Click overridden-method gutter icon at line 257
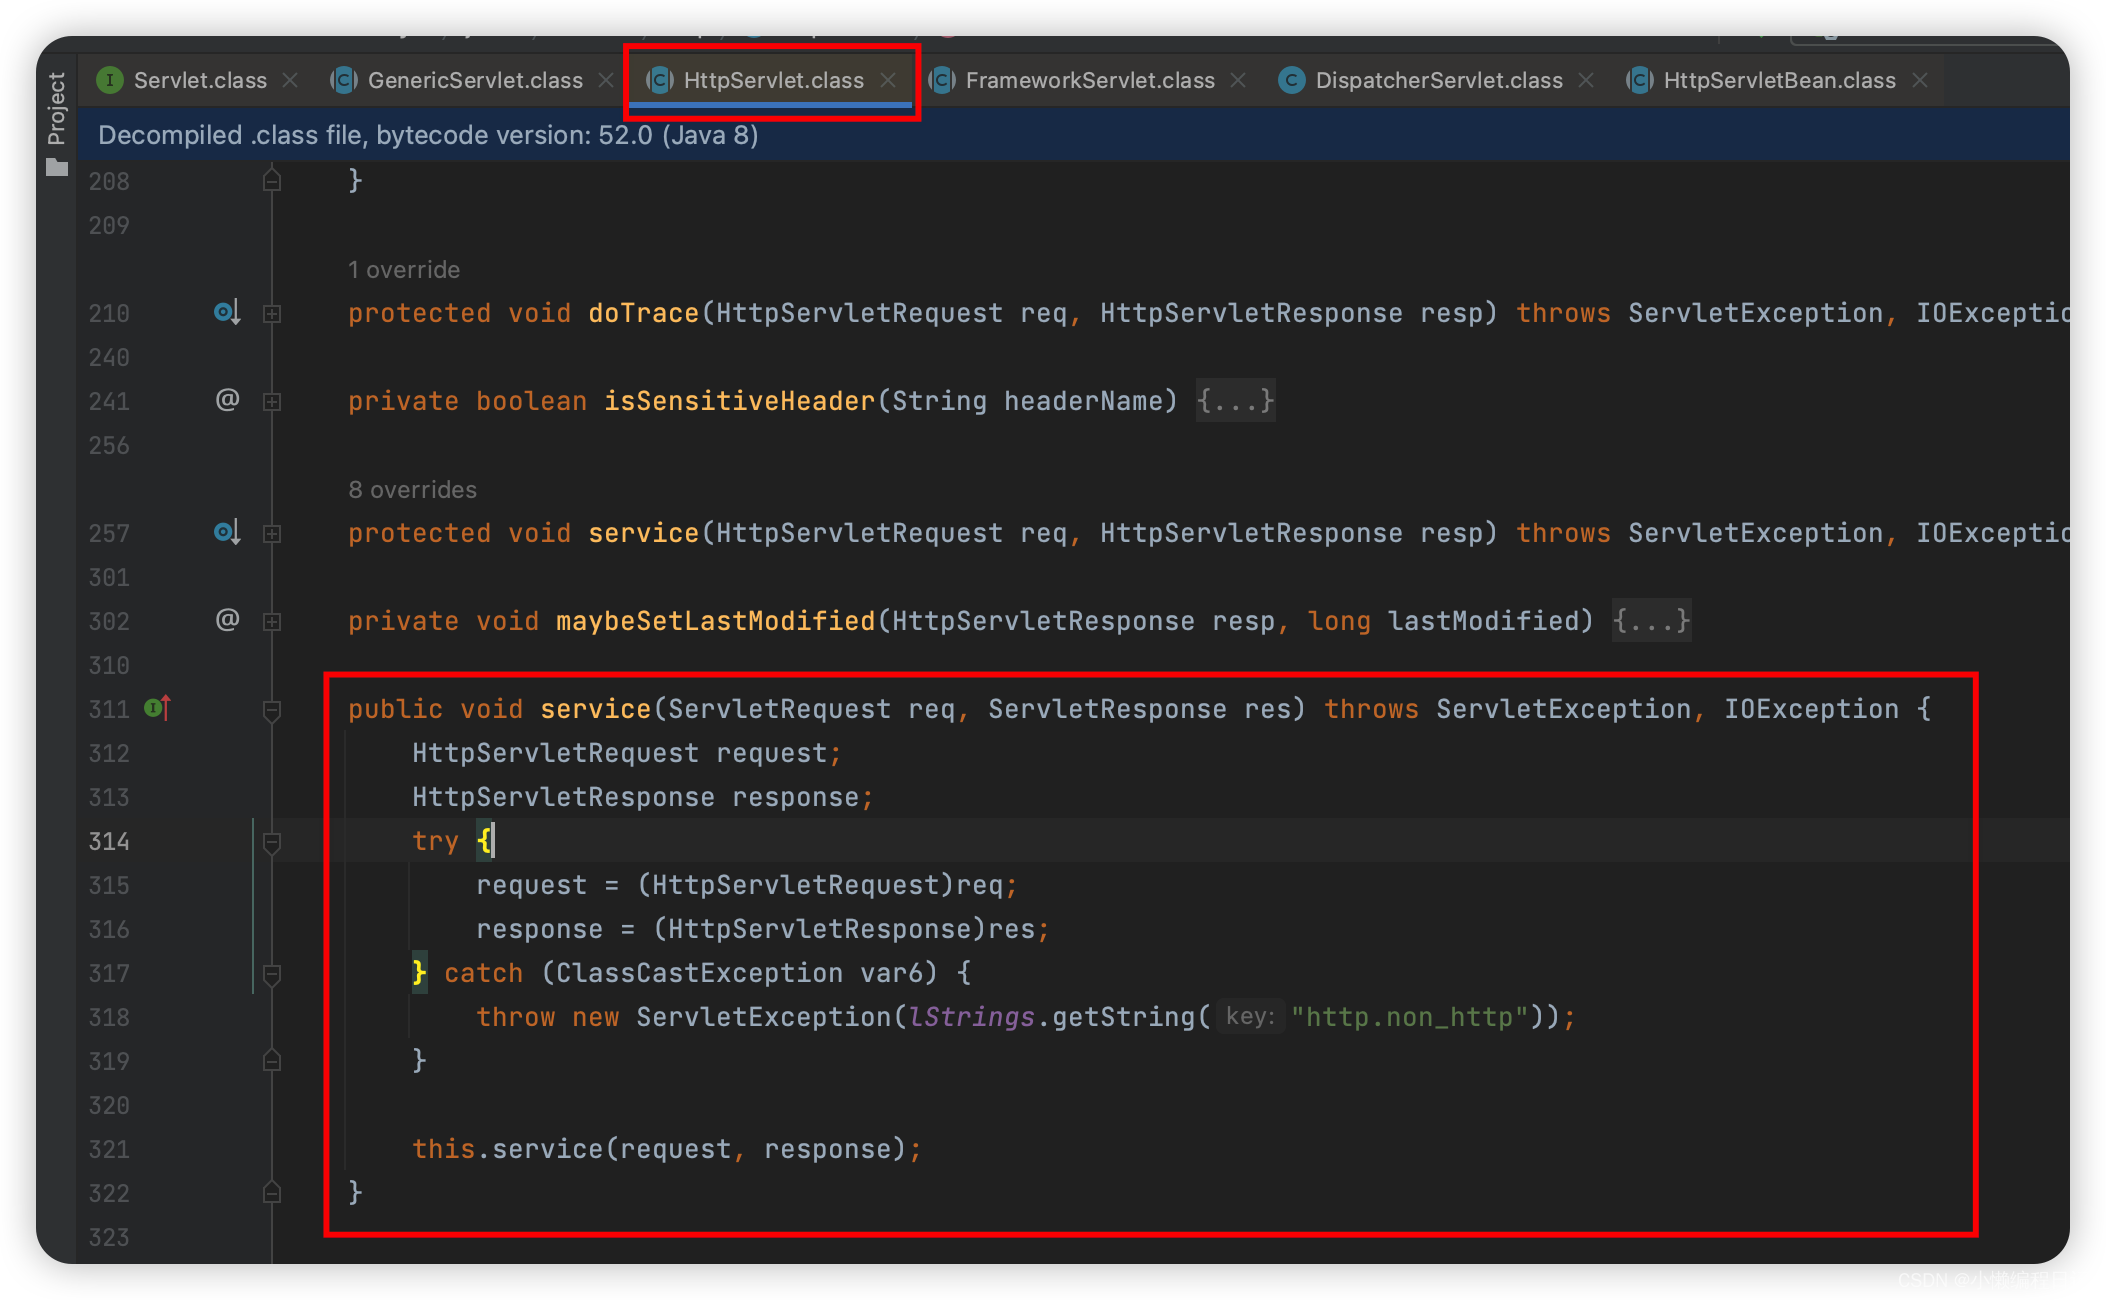 pyautogui.click(x=226, y=532)
